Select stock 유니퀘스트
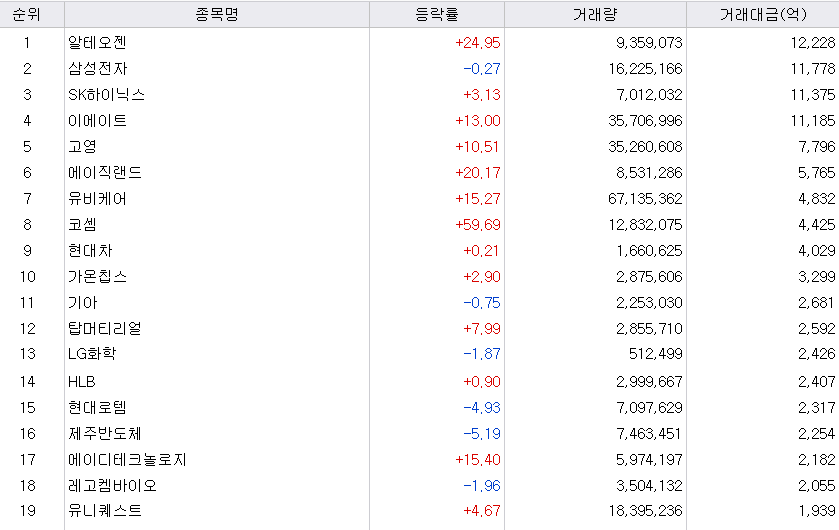Screen dimensions: 839x530 [105, 511]
